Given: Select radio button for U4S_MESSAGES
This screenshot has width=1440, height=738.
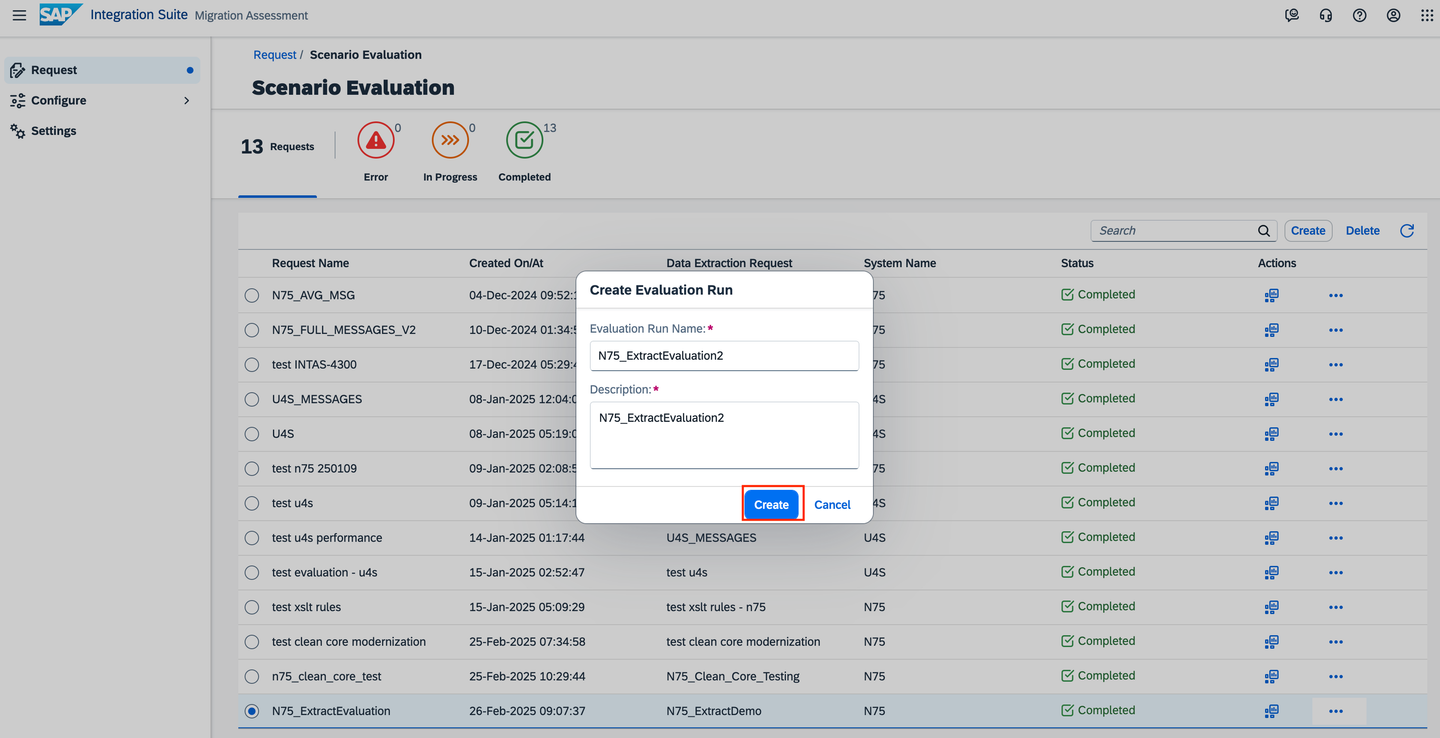Looking at the screenshot, I should coord(252,399).
